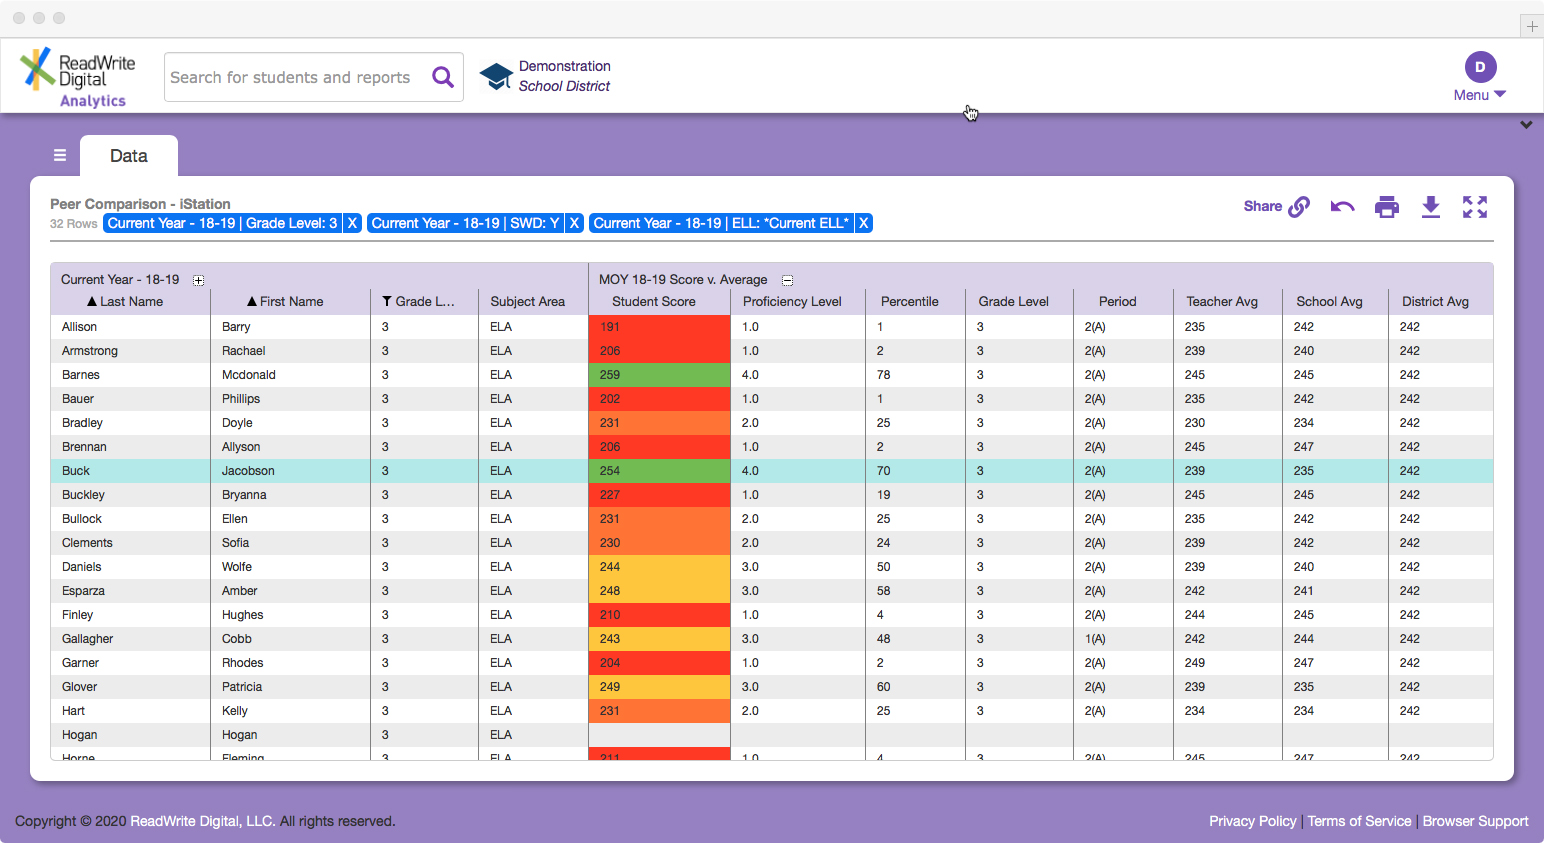Switch to the Data tab
Image resolution: width=1544 pixels, height=843 pixels.
[x=128, y=155]
